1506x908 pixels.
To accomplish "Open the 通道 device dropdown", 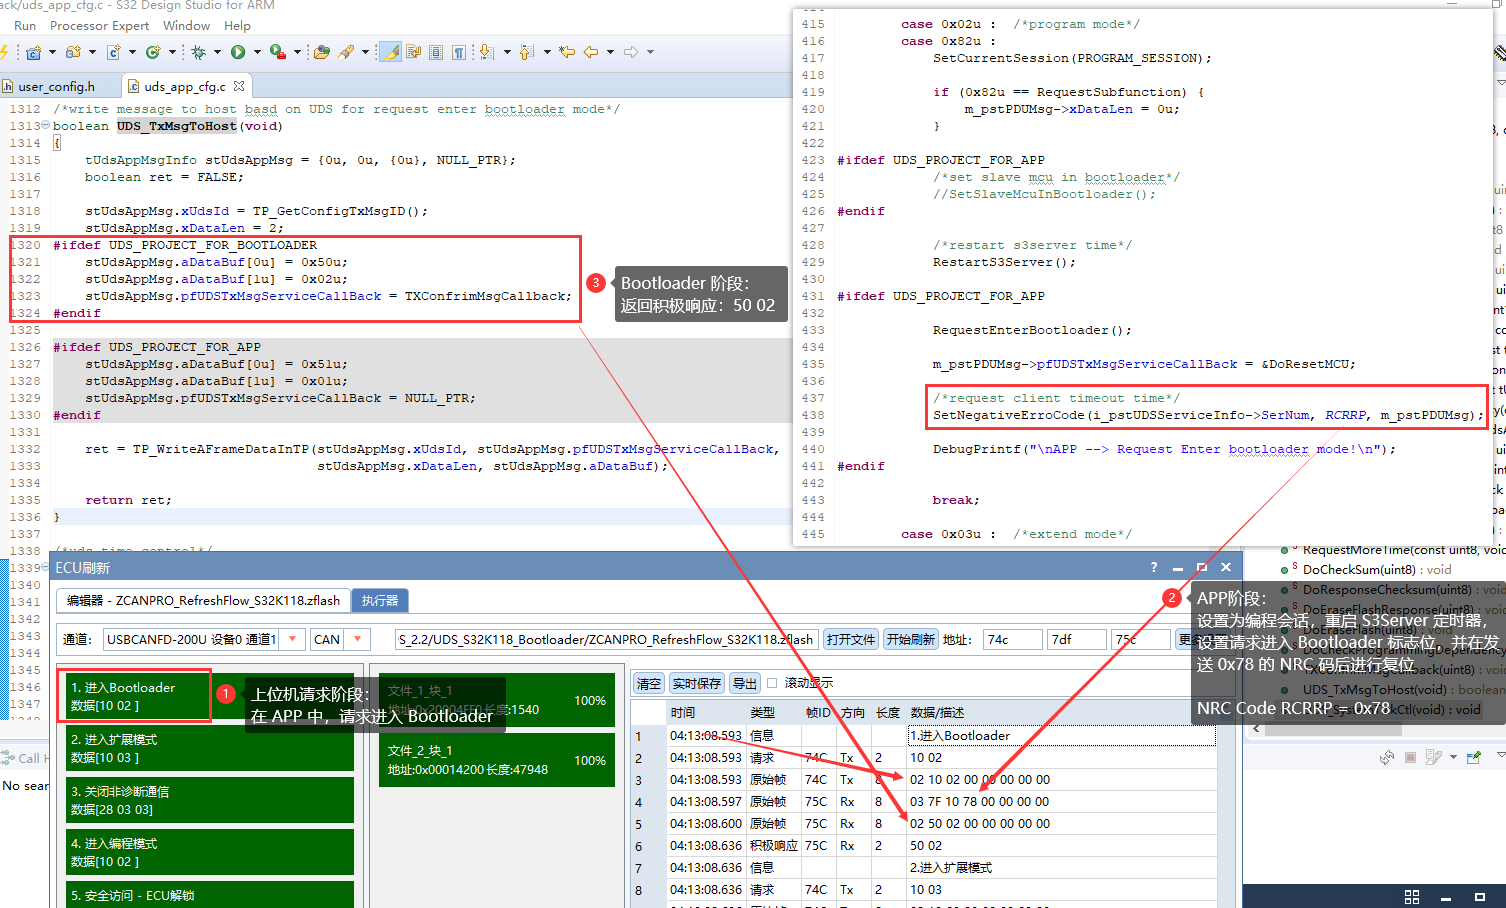I will pyautogui.click(x=292, y=639).
